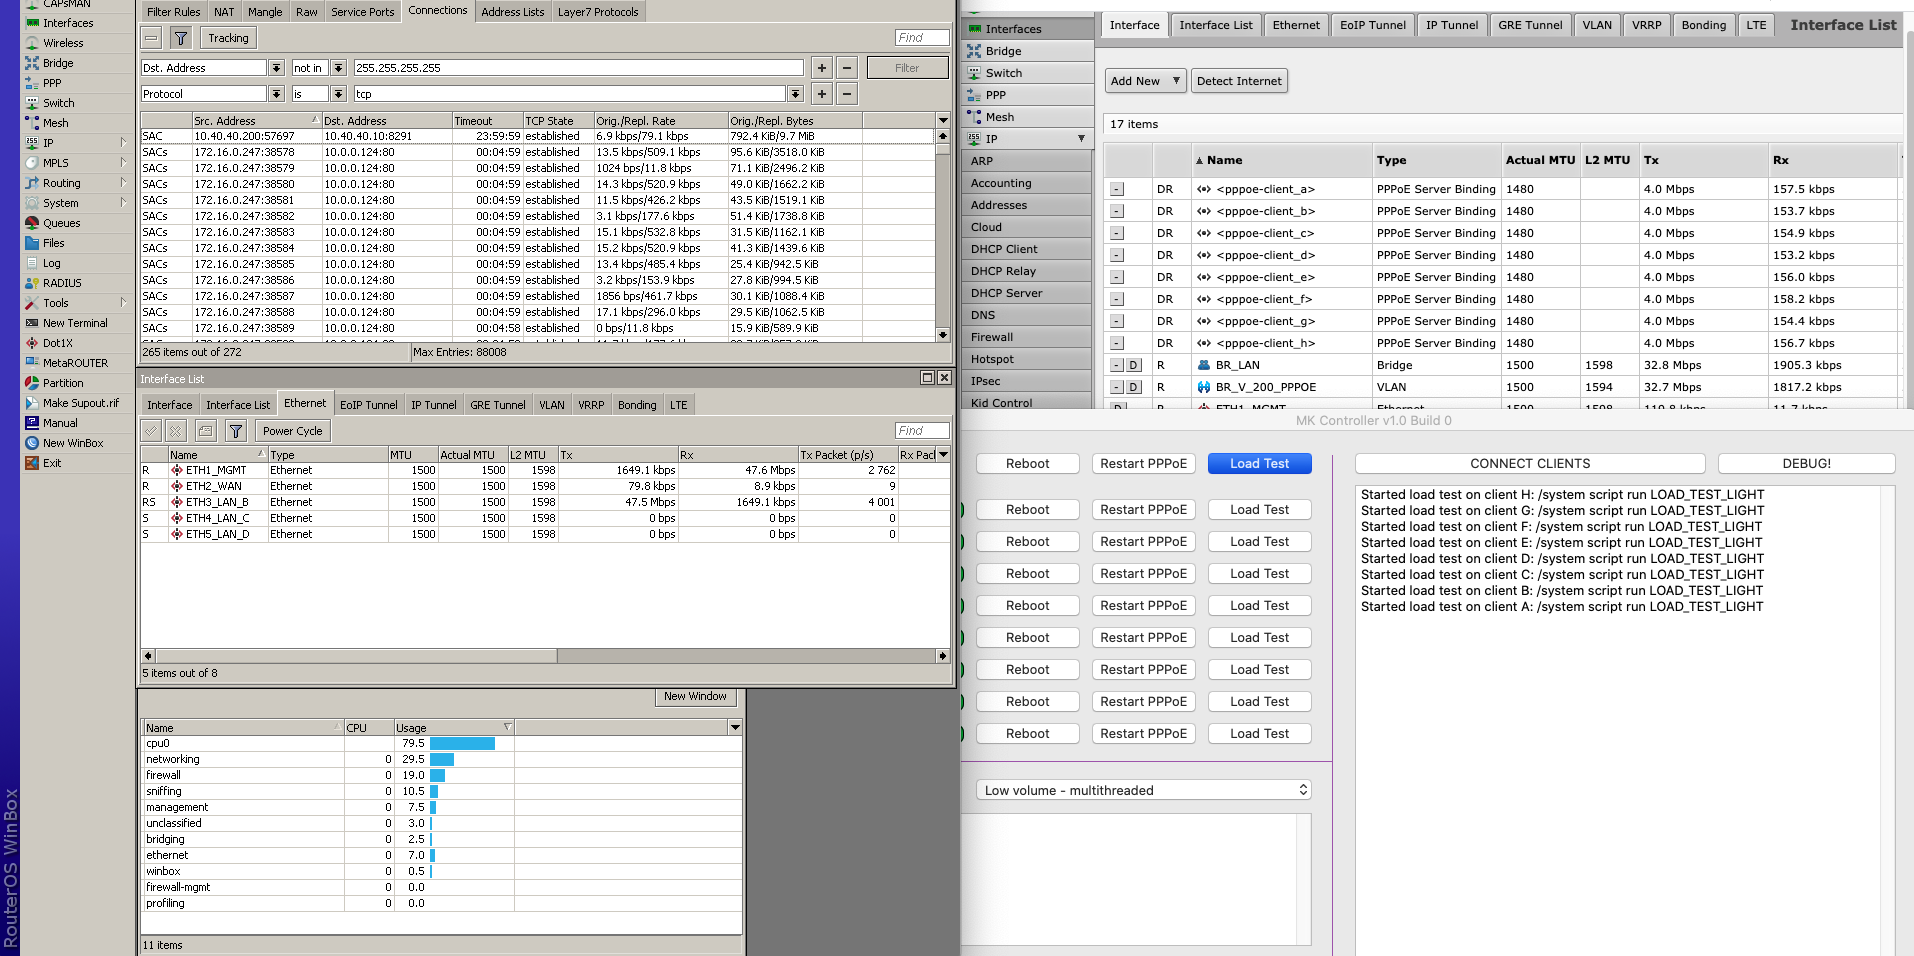Toggle the D disable button for BR_V_200_PPPOE
Screen dimensions: 1914x956
[1134, 387]
